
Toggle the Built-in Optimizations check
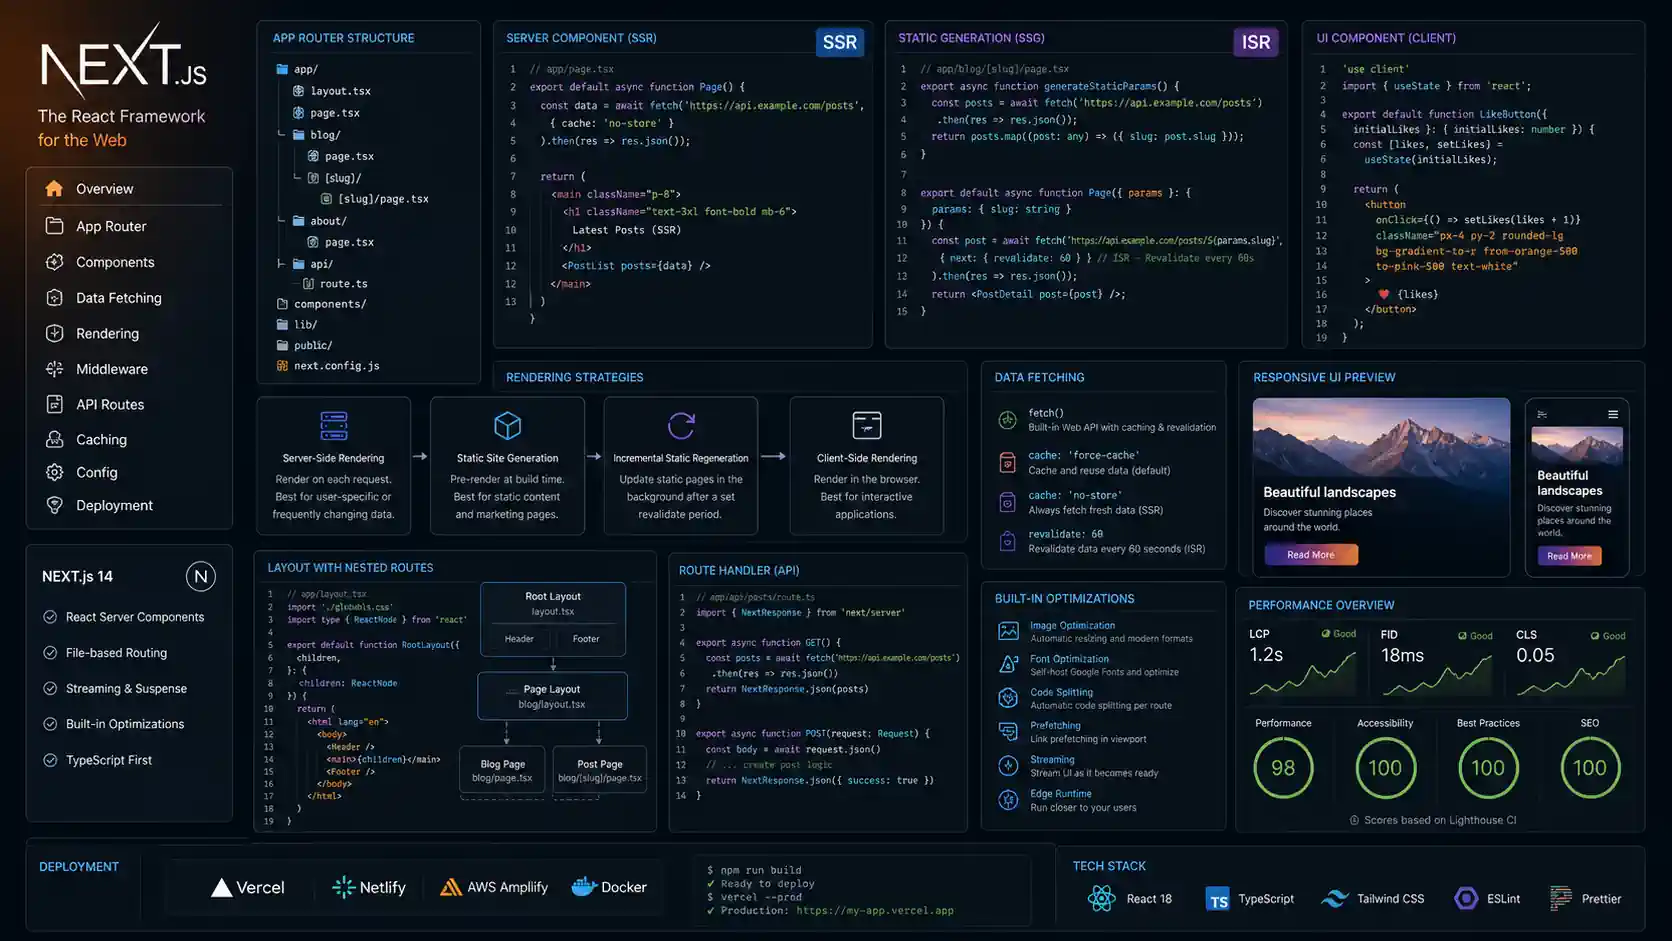point(50,723)
